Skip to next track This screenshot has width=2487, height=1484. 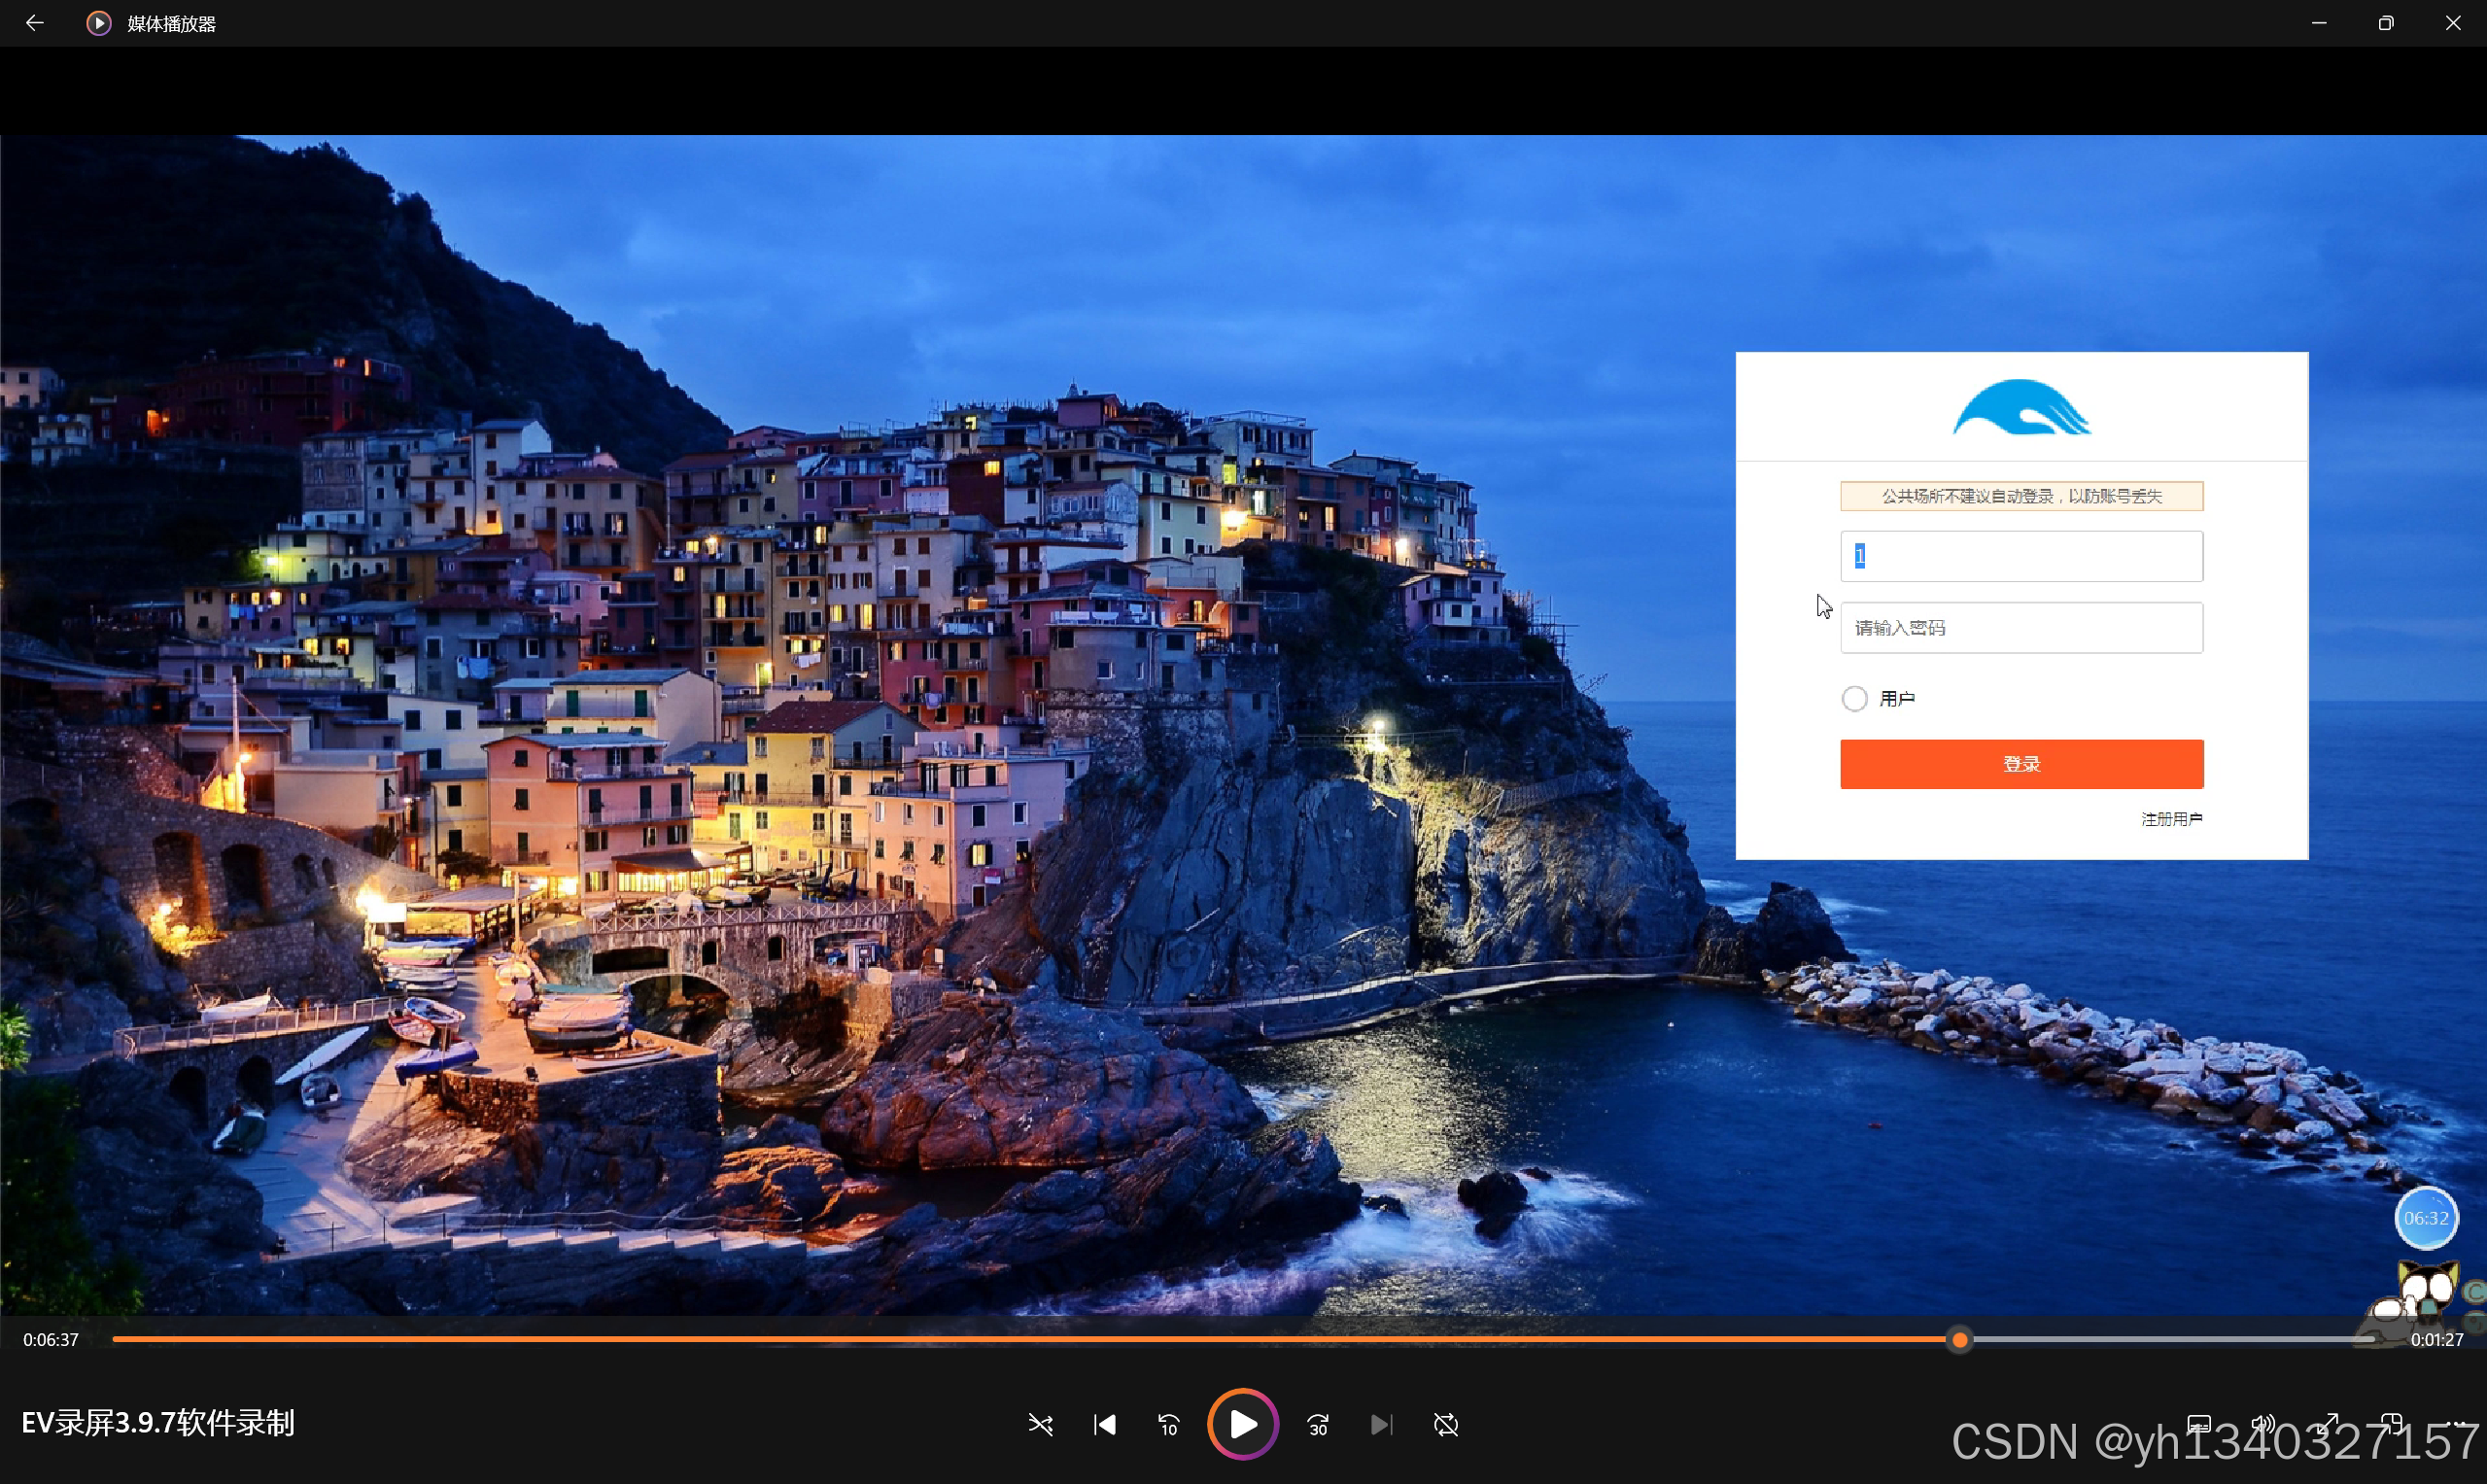(1381, 1424)
